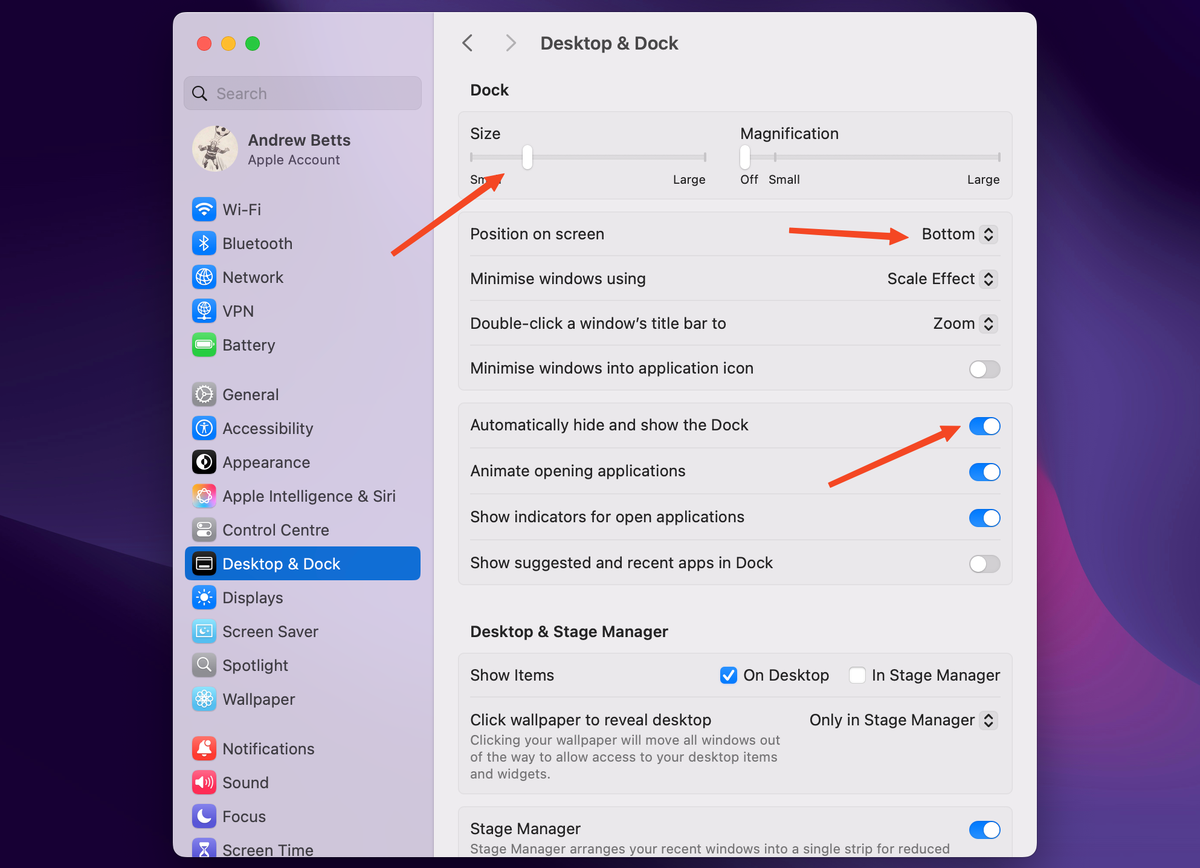Click the 'Show Items' label
The width and height of the screenshot is (1200, 868).
point(512,675)
